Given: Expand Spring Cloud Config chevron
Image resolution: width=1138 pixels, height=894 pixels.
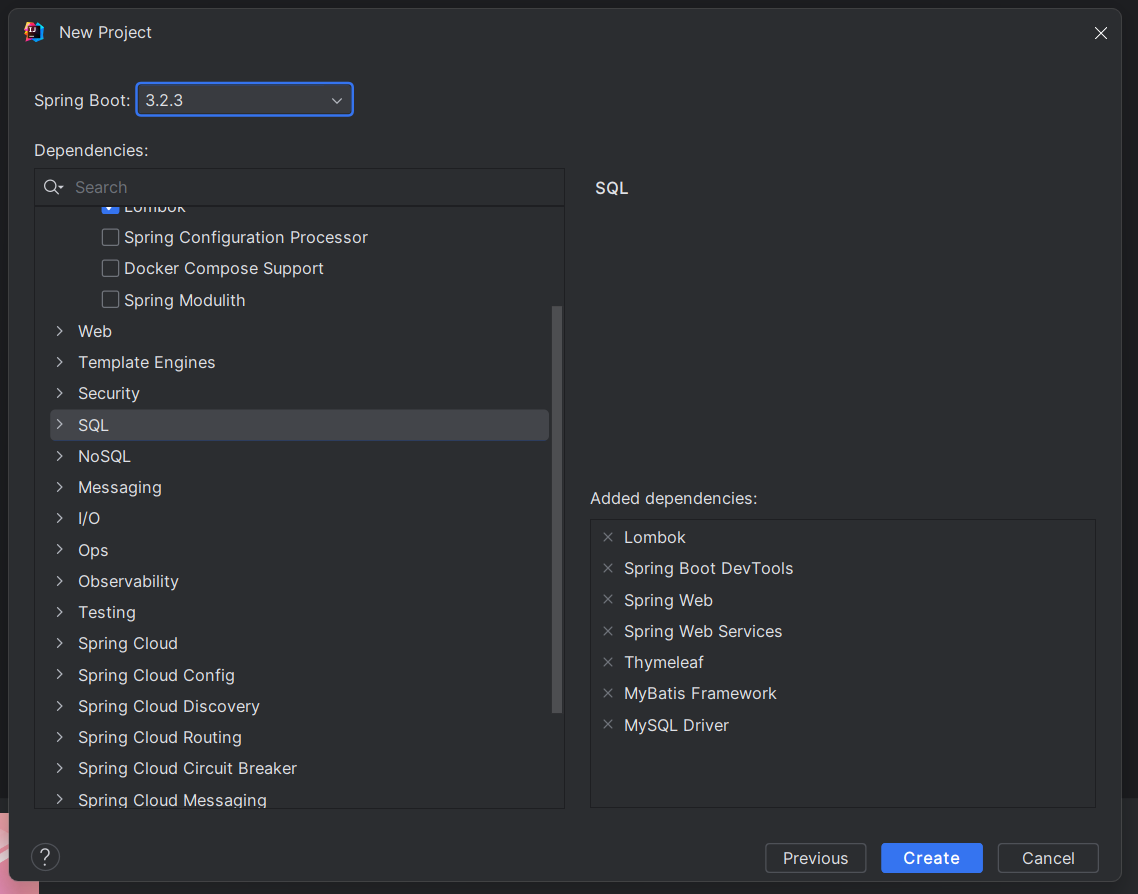Looking at the screenshot, I should [60, 675].
